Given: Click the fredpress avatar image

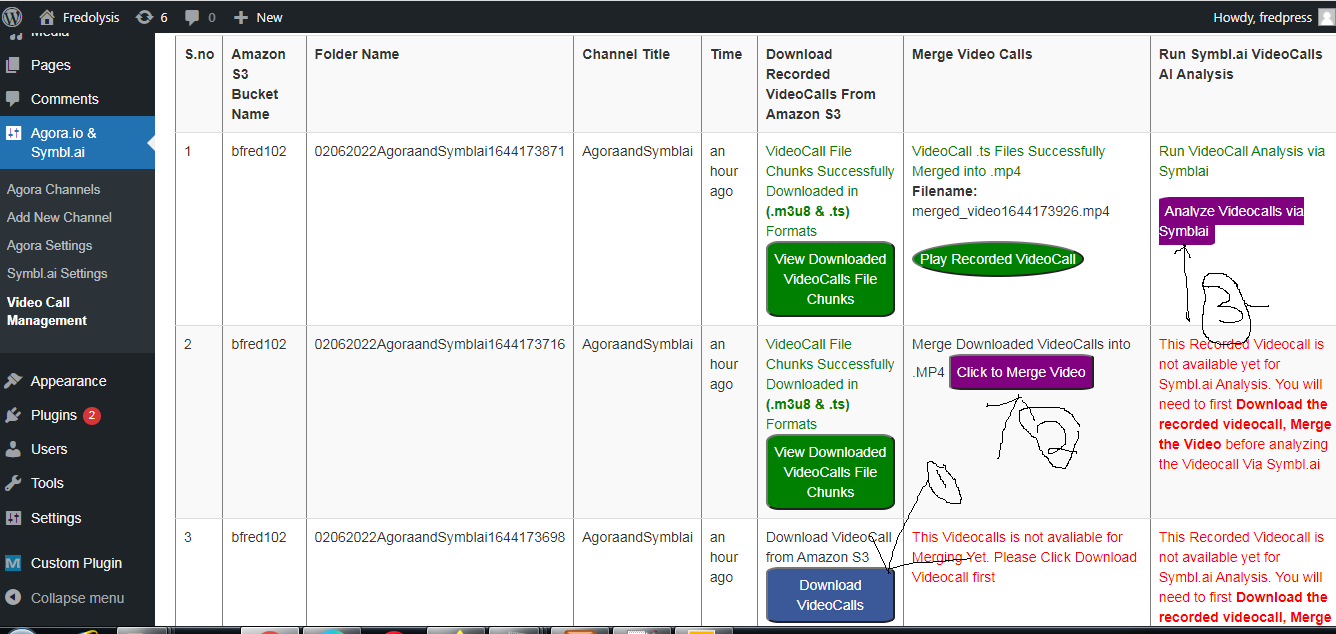Looking at the screenshot, I should 1326,17.
